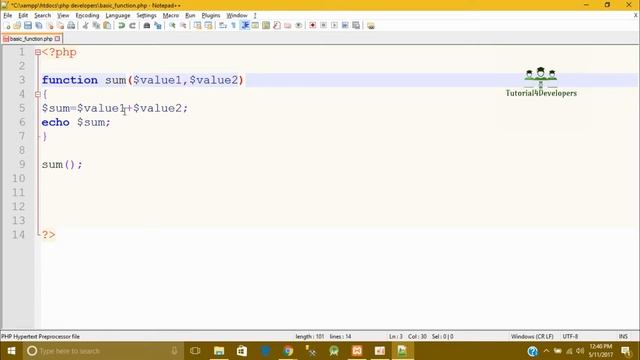640x360 pixels.
Task: Click the Cut scissors toolbar icon
Action: (x=85, y=26)
